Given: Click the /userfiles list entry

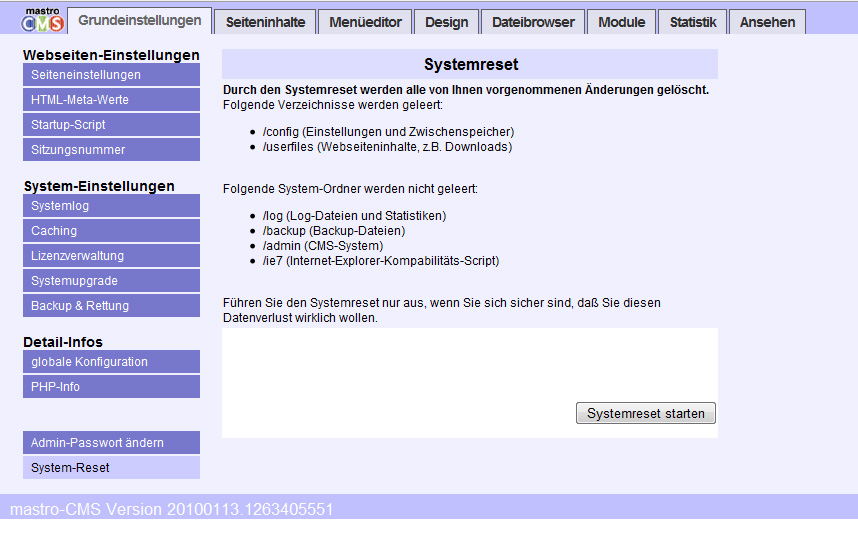Looking at the screenshot, I should [x=387, y=147].
